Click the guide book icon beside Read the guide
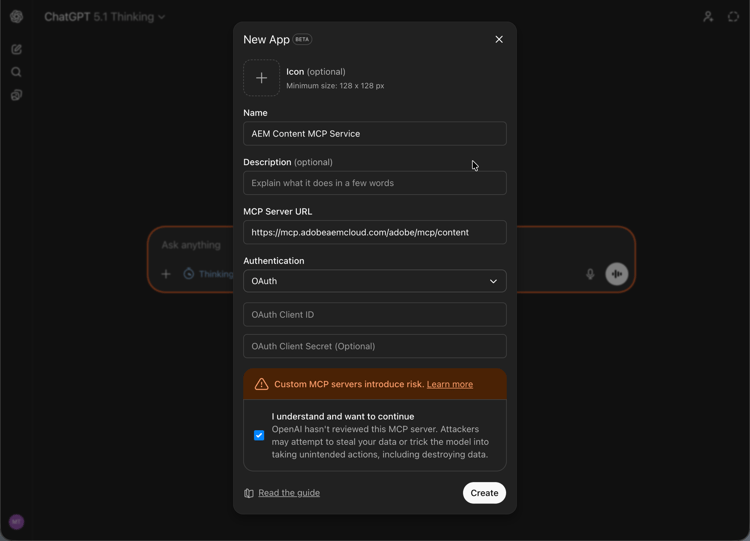This screenshot has height=541, width=750. [249, 493]
